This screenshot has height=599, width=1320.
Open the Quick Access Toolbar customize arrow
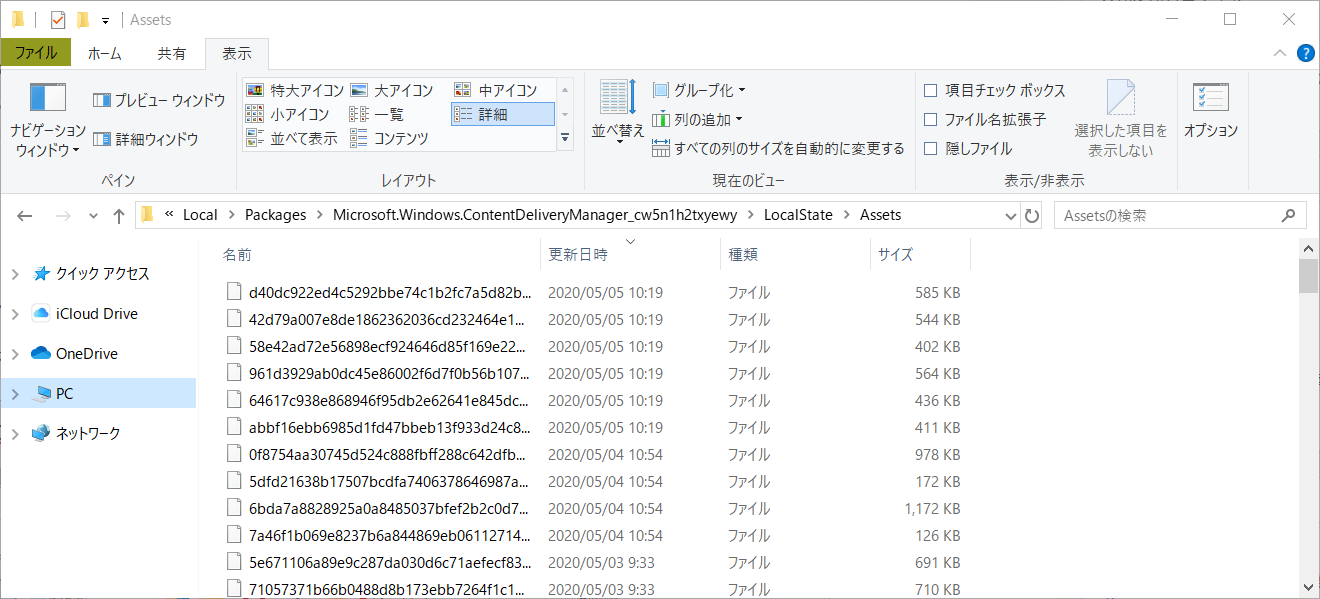pyautogui.click(x=105, y=20)
